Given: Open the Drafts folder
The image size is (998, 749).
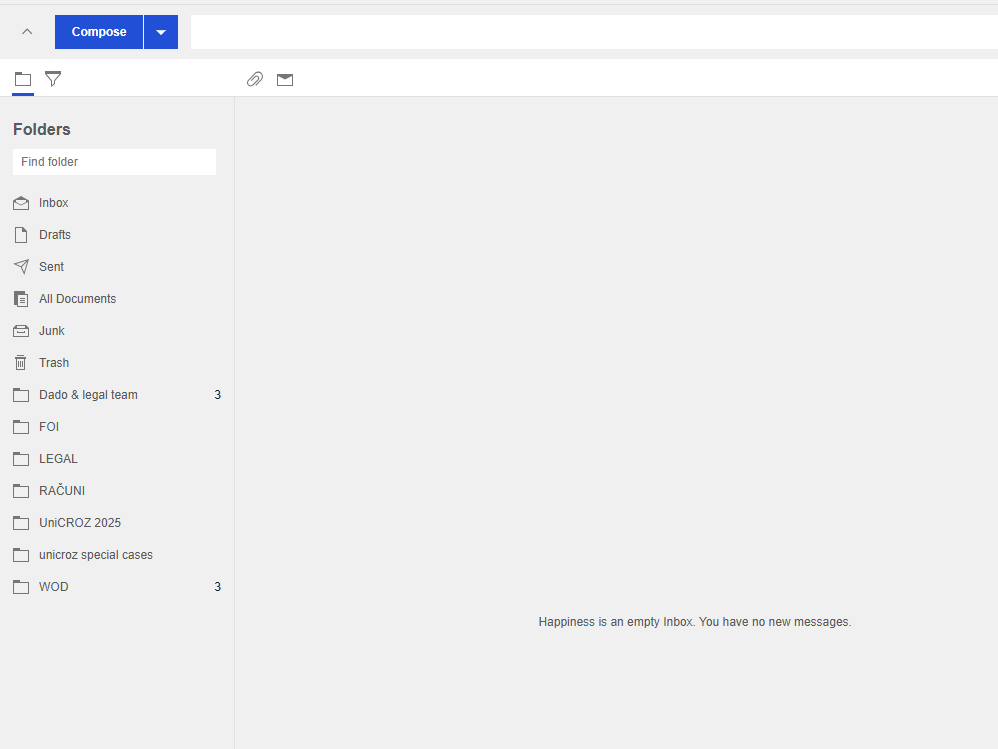Looking at the screenshot, I should tap(117, 235).
